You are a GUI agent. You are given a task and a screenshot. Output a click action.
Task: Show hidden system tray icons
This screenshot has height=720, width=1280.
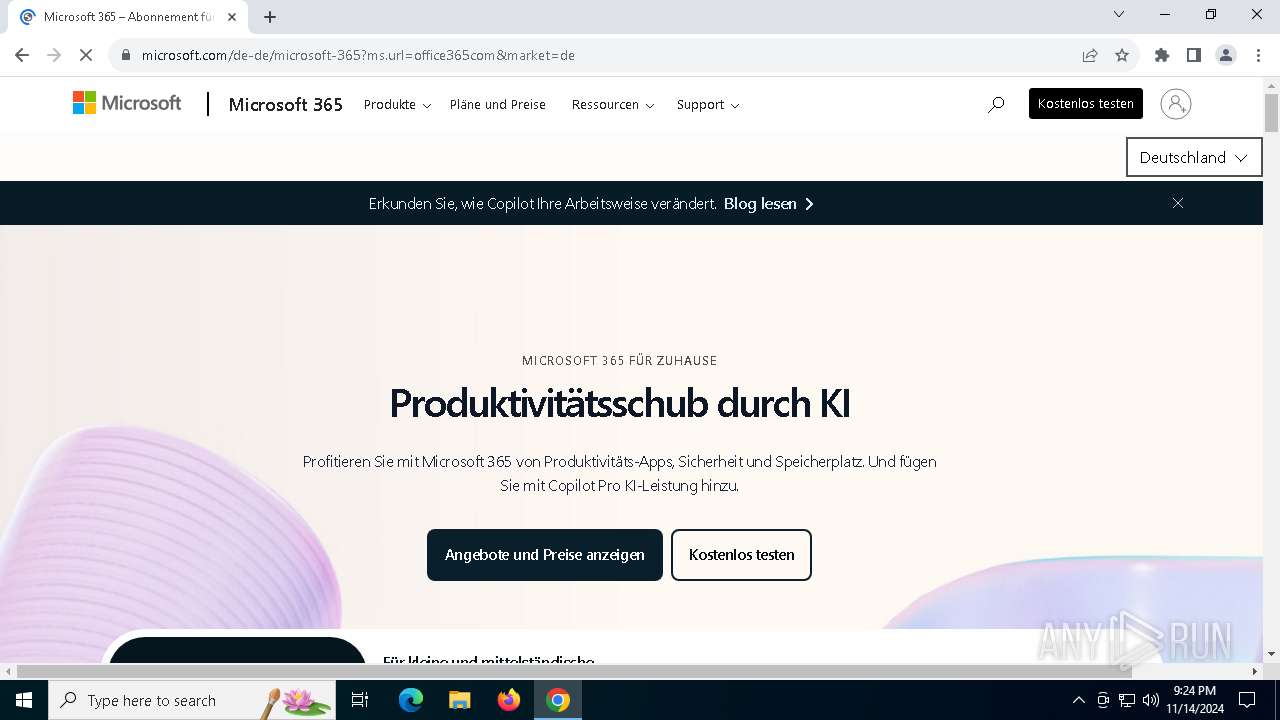coord(1078,700)
